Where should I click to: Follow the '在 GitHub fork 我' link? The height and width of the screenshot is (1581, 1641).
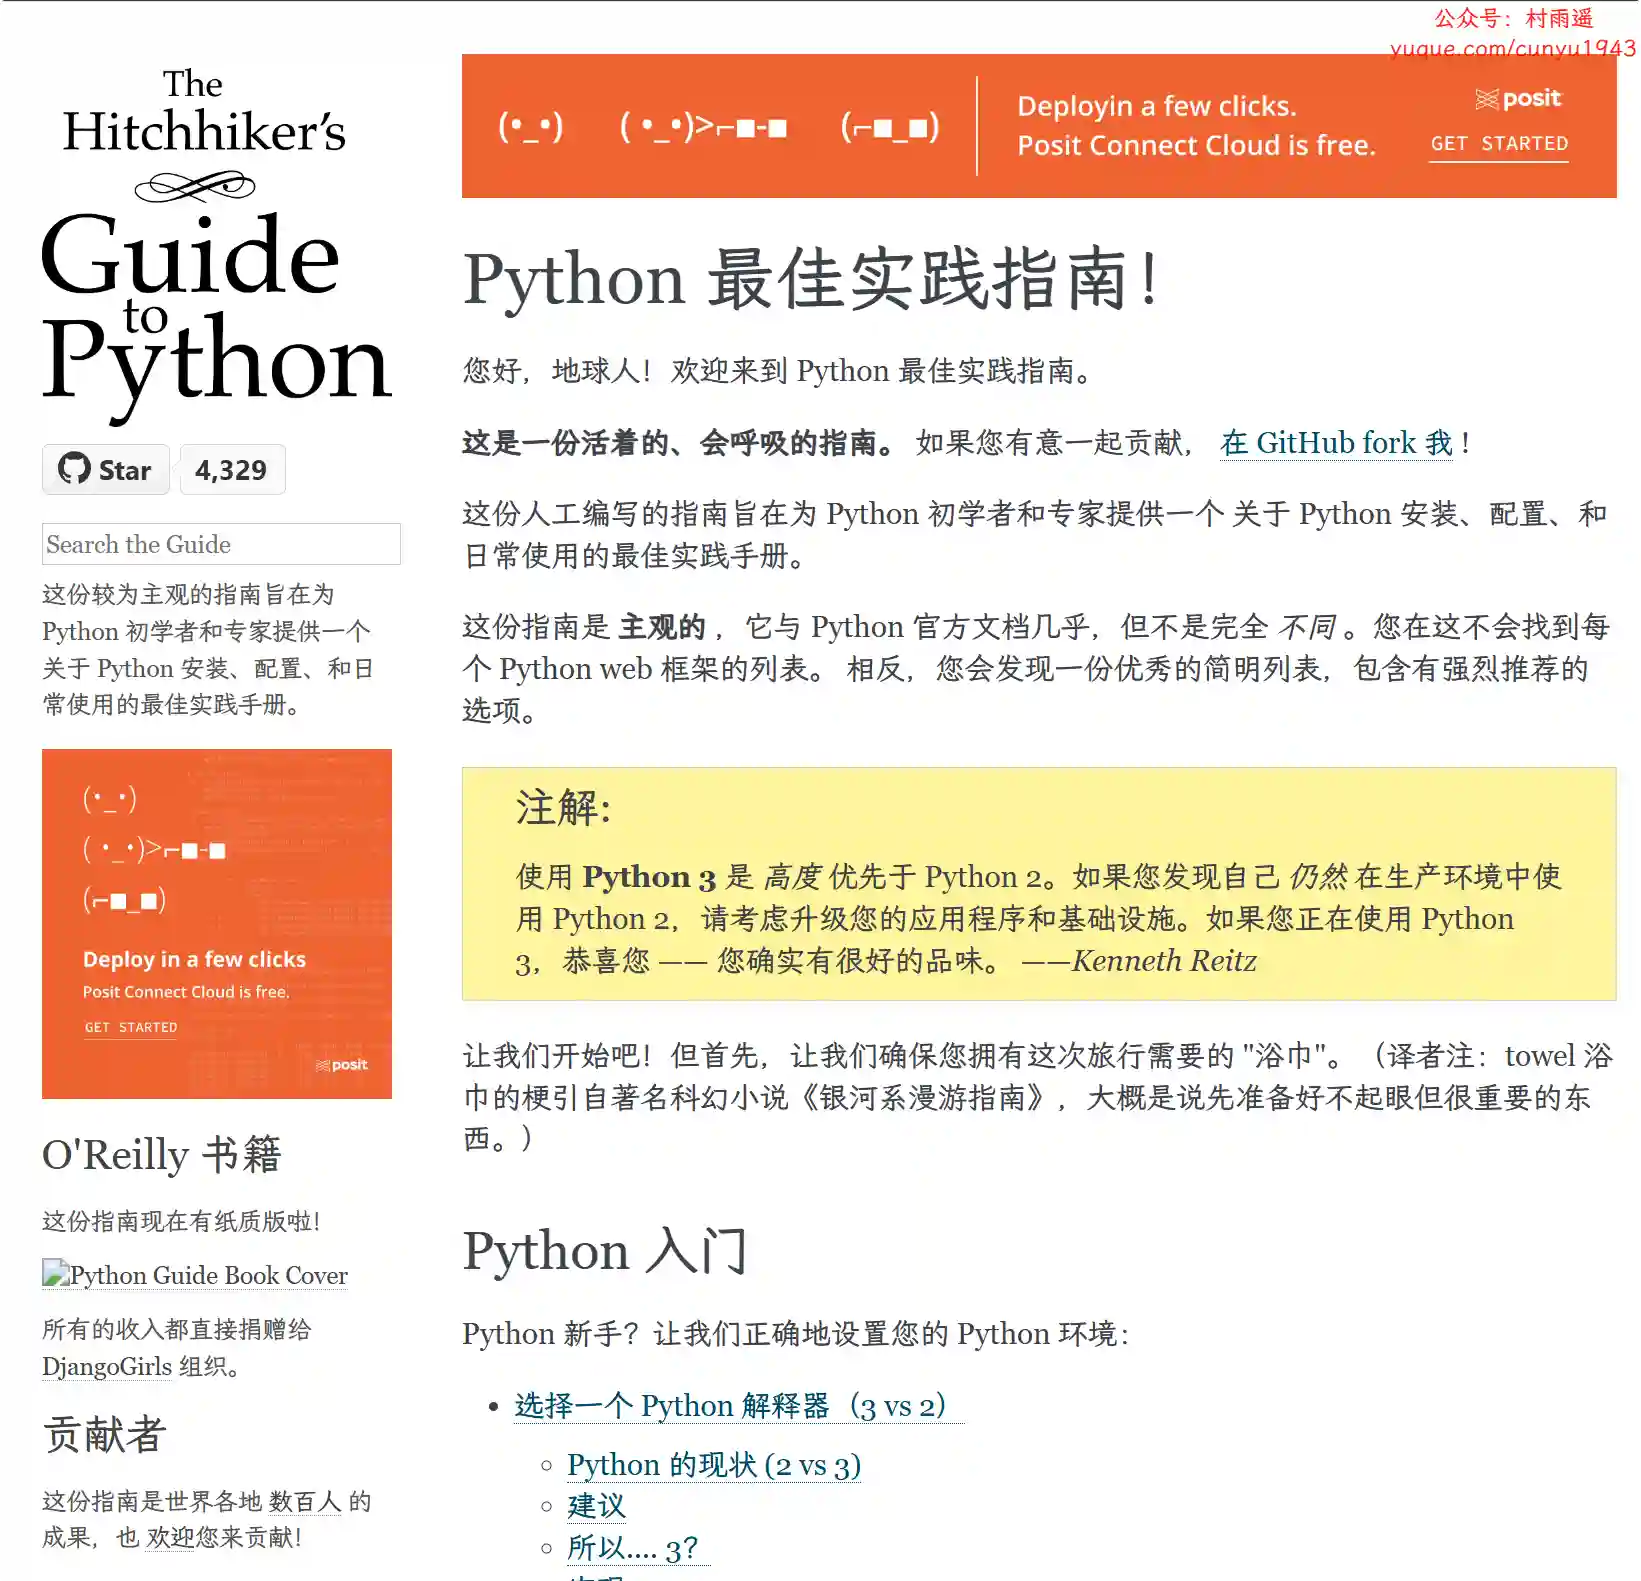[1336, 443]
